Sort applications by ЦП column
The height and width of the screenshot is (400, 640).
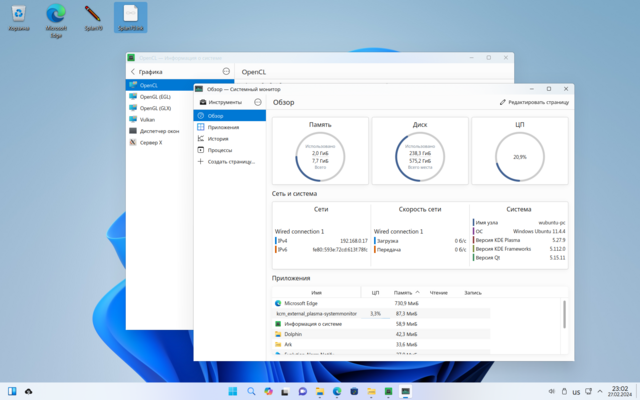click(x=375, y=293)
